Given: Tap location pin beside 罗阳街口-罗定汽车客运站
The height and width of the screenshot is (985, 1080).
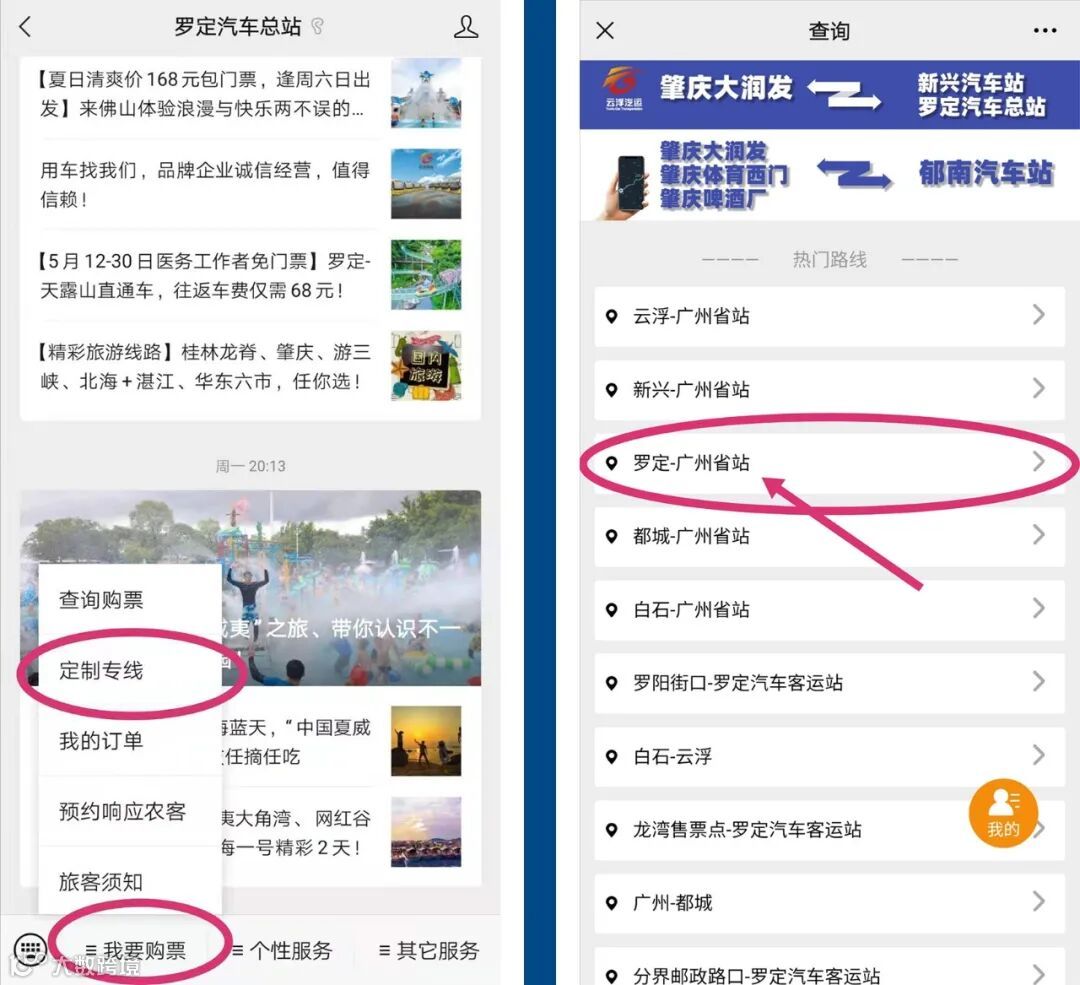Looking at the screenshot, I should (611, 683).
